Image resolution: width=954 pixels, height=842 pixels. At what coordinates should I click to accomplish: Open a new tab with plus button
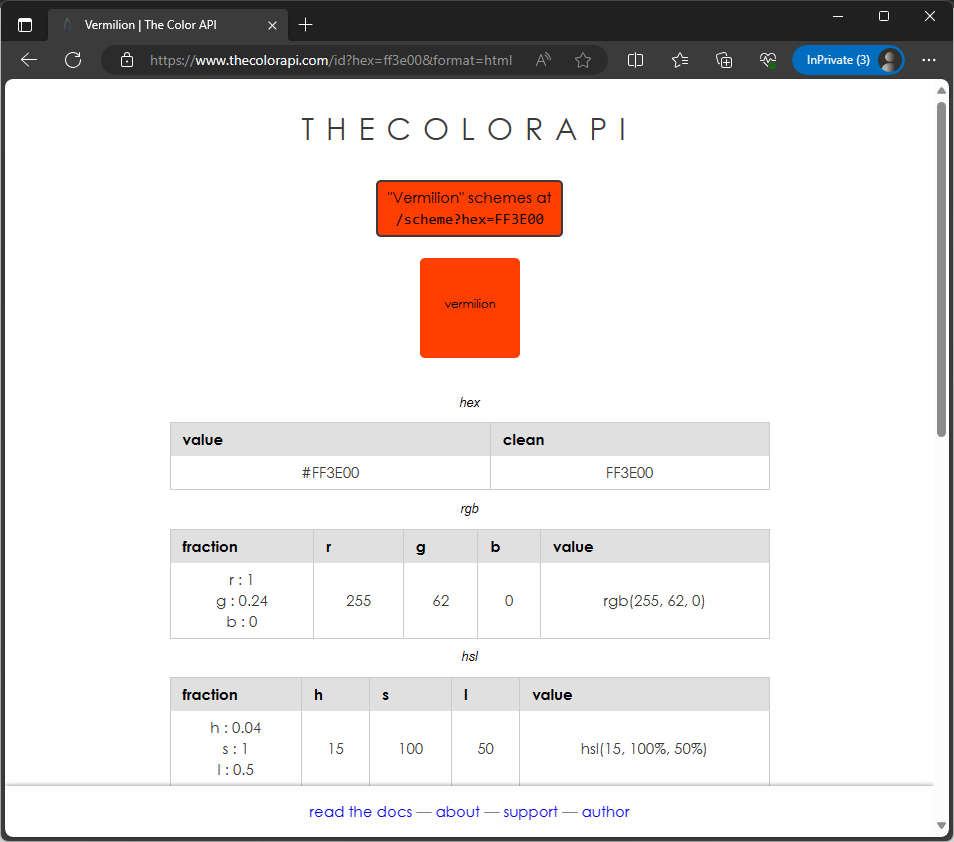[x=305, y=25]
